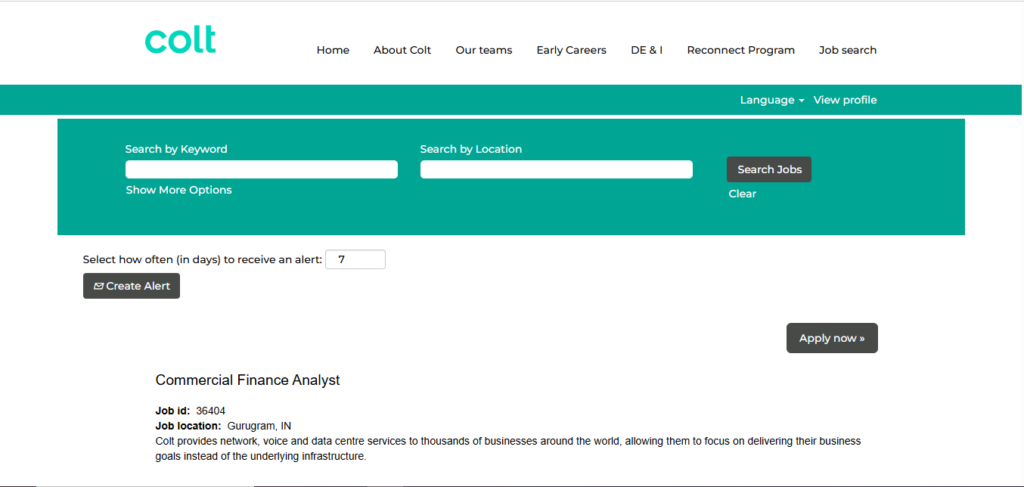This screenshot has width=1024, height=487.
Task: Click the Search Jobs button
Action: pyautogui.click(x=769, y=169)
